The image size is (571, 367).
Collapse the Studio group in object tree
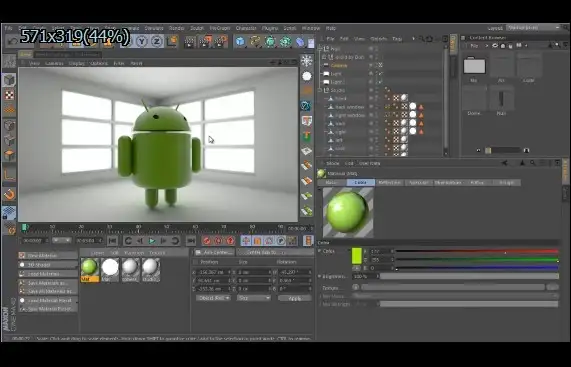(320, 90)
